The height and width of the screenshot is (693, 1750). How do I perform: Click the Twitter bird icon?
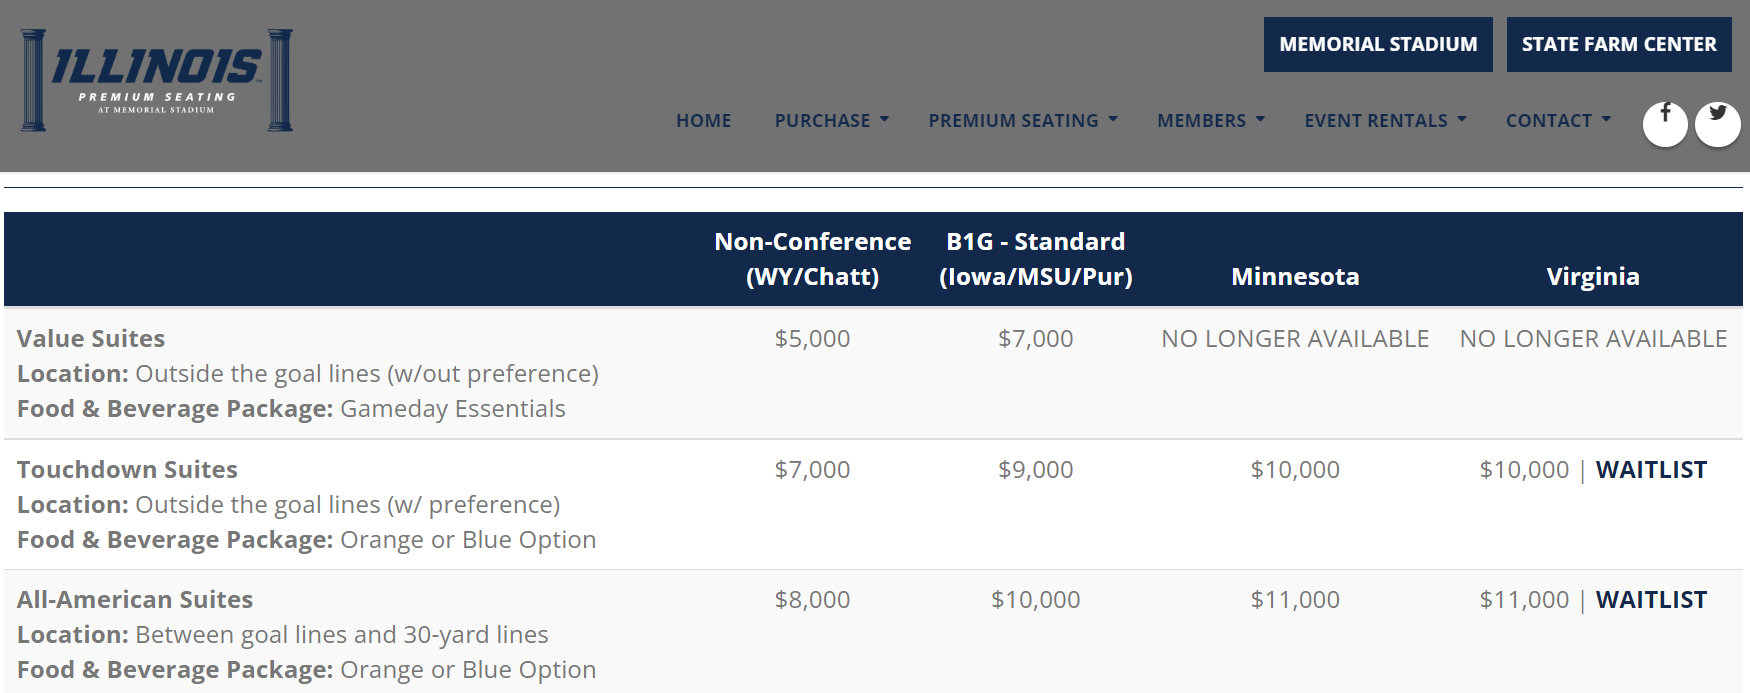pyautogui.click(x=1718, y=123)
